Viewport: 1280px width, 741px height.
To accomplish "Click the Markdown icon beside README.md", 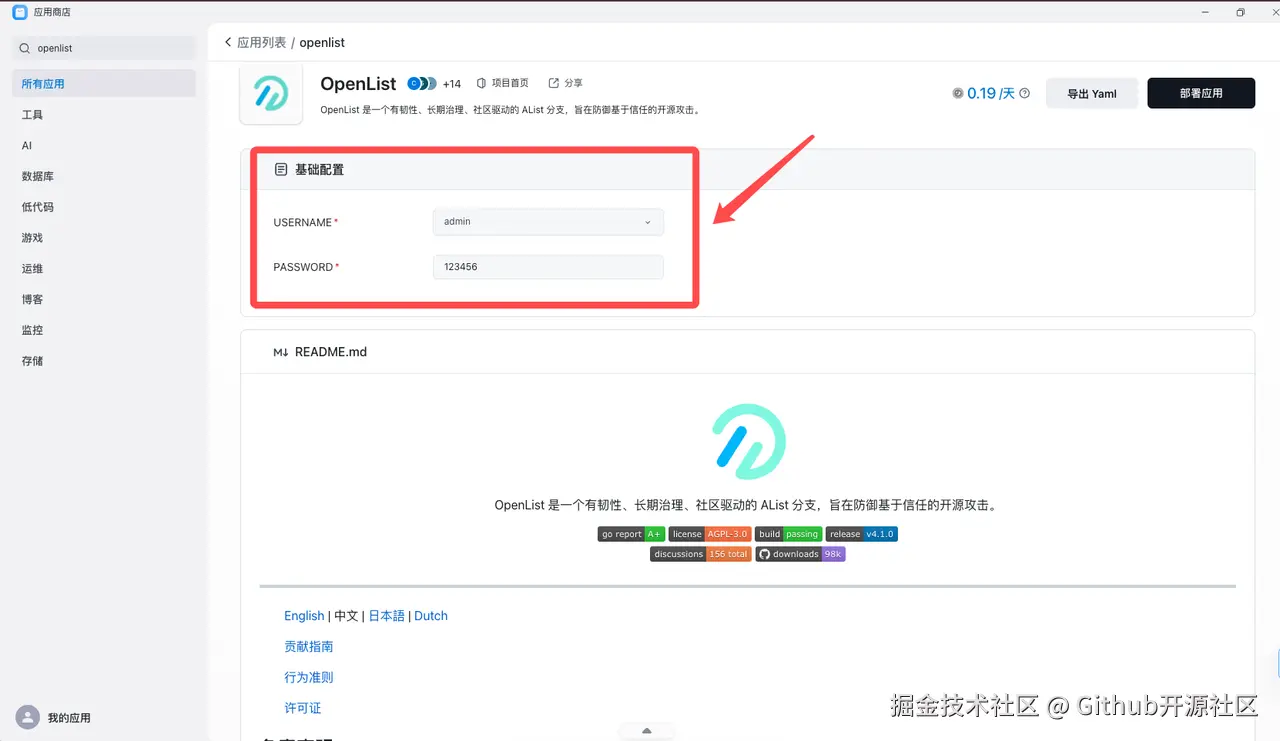I will tap(280, 352).
